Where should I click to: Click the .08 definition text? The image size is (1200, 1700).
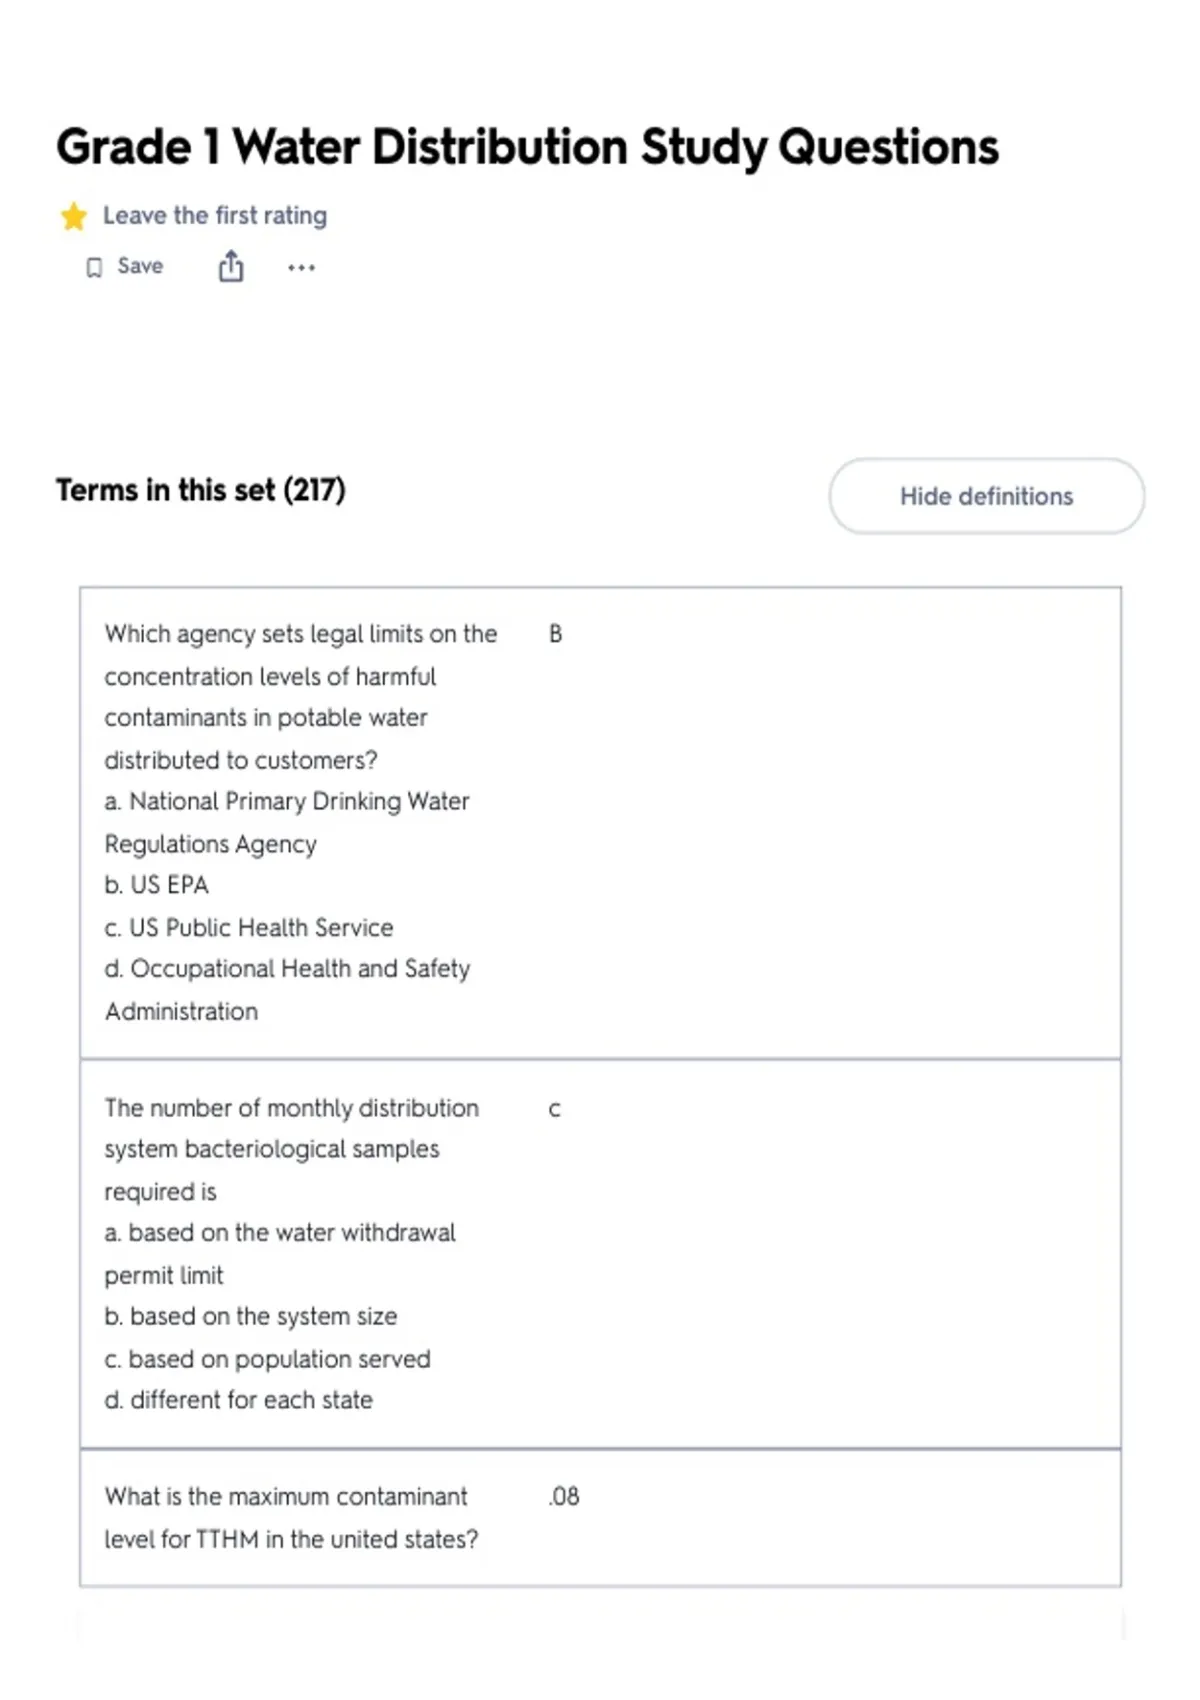click(x=564, y=1497)
